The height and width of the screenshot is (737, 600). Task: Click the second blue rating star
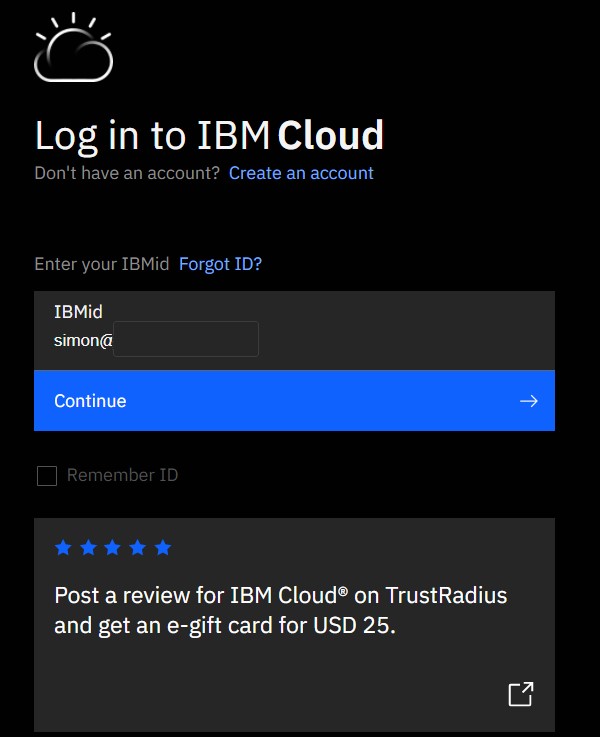point(88,548)
